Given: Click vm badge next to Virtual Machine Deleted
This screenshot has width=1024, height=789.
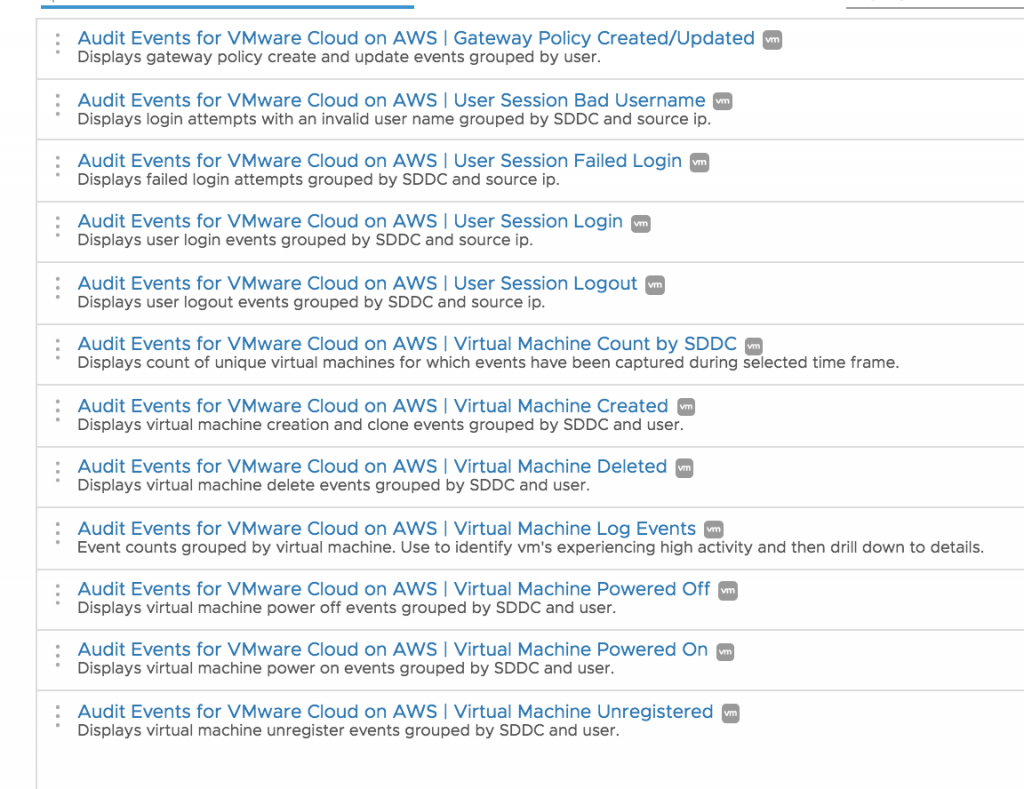Looking at the screenshot, I should point(684,468).
